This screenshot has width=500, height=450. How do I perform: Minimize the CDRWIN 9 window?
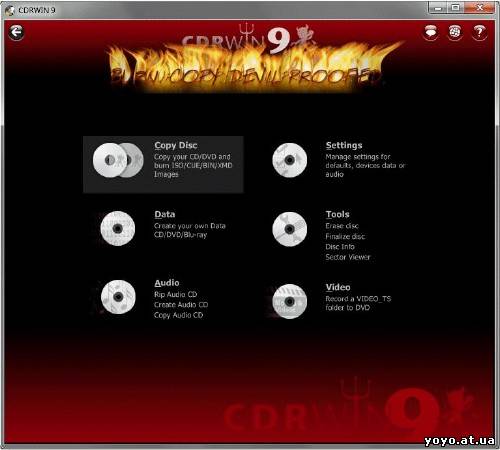(x=438, y=8)
